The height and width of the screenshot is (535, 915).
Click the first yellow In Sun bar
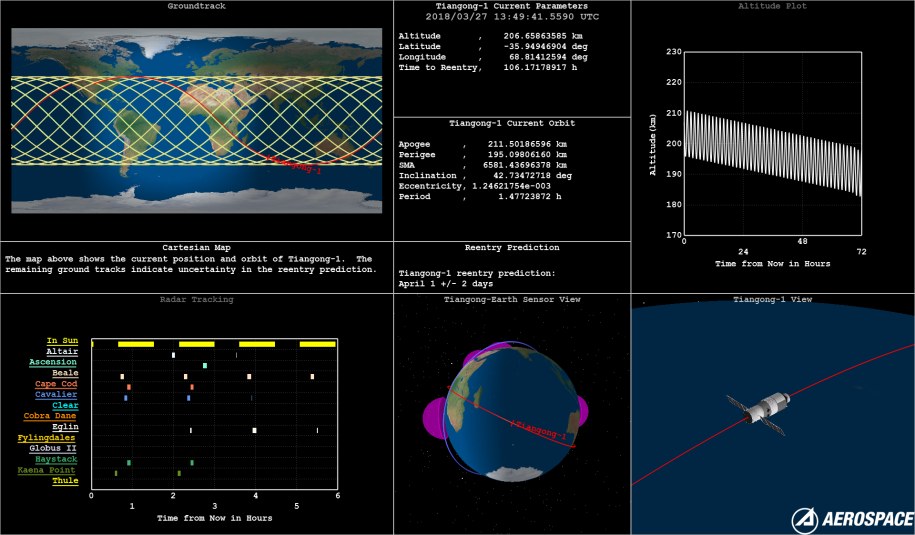pyautogui.click(x=135, y=344)
